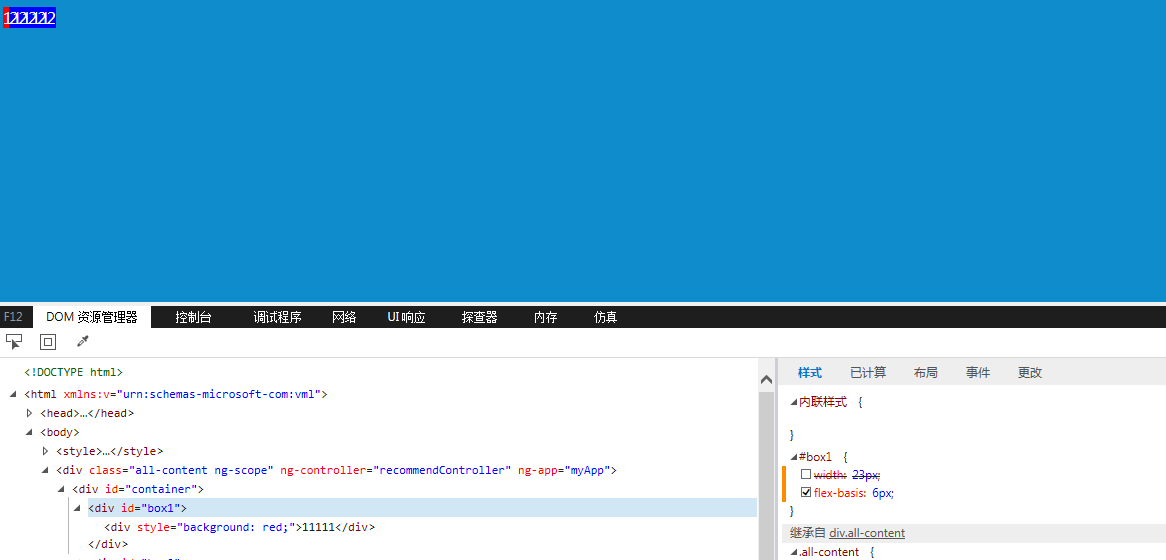1166x560 pixels.
Task: Click the urn:schemas-microsoft-com:vml attribute value
Action: (x=219, y=394)
